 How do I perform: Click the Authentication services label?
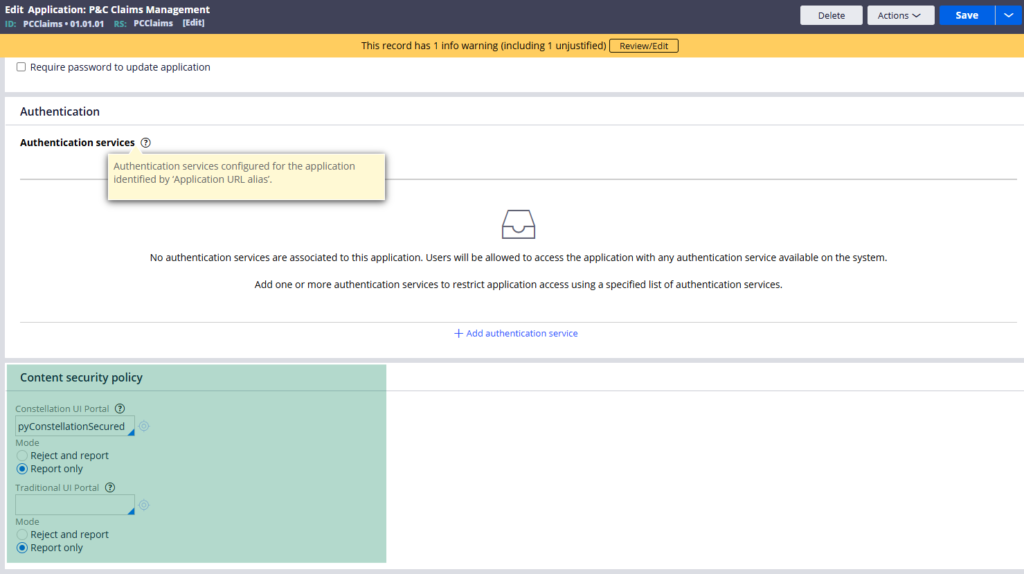[77, 142]
